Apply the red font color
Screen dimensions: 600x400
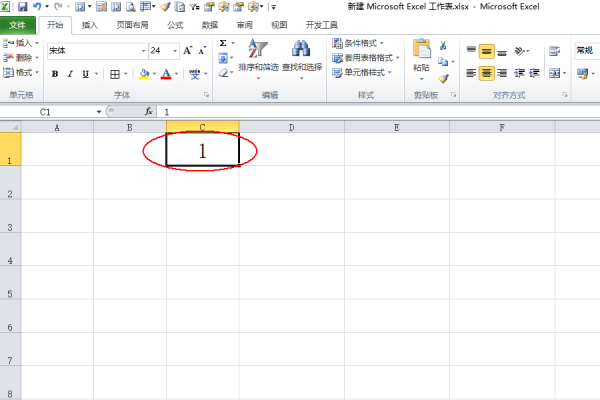pyautogui.click(x=166, y=74)
